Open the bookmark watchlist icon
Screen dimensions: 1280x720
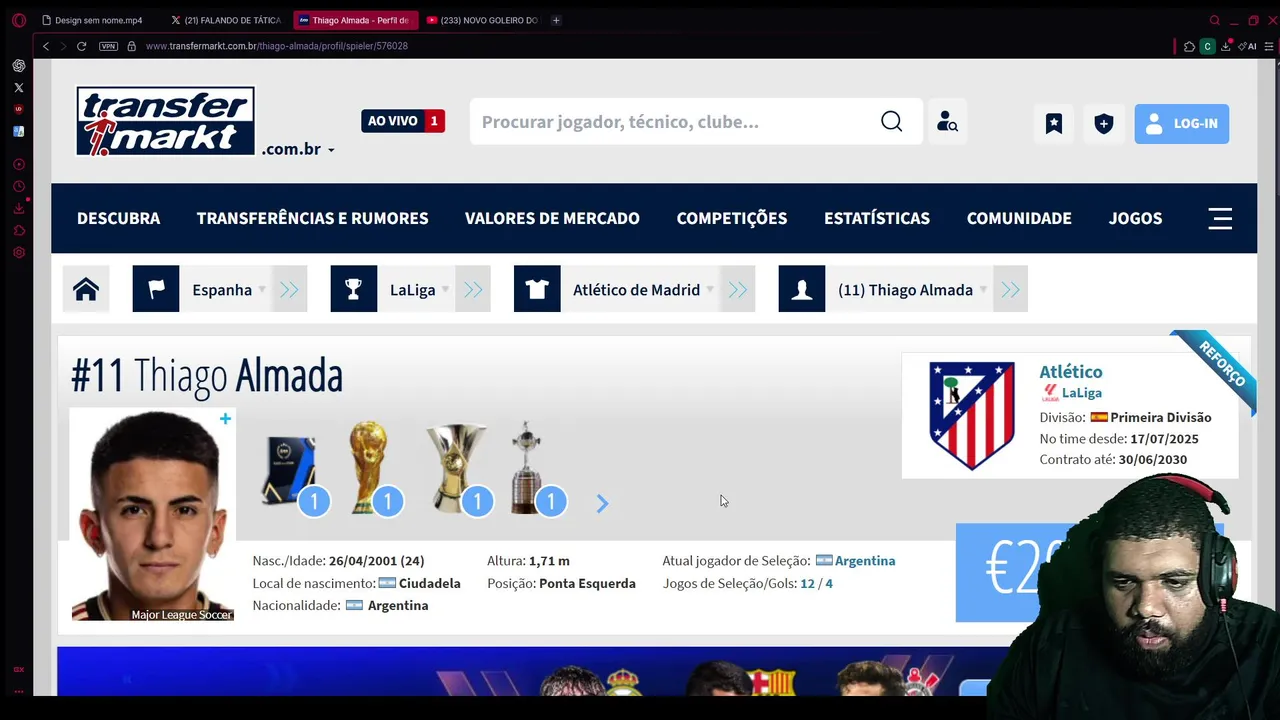click(x=1054, y=124)
